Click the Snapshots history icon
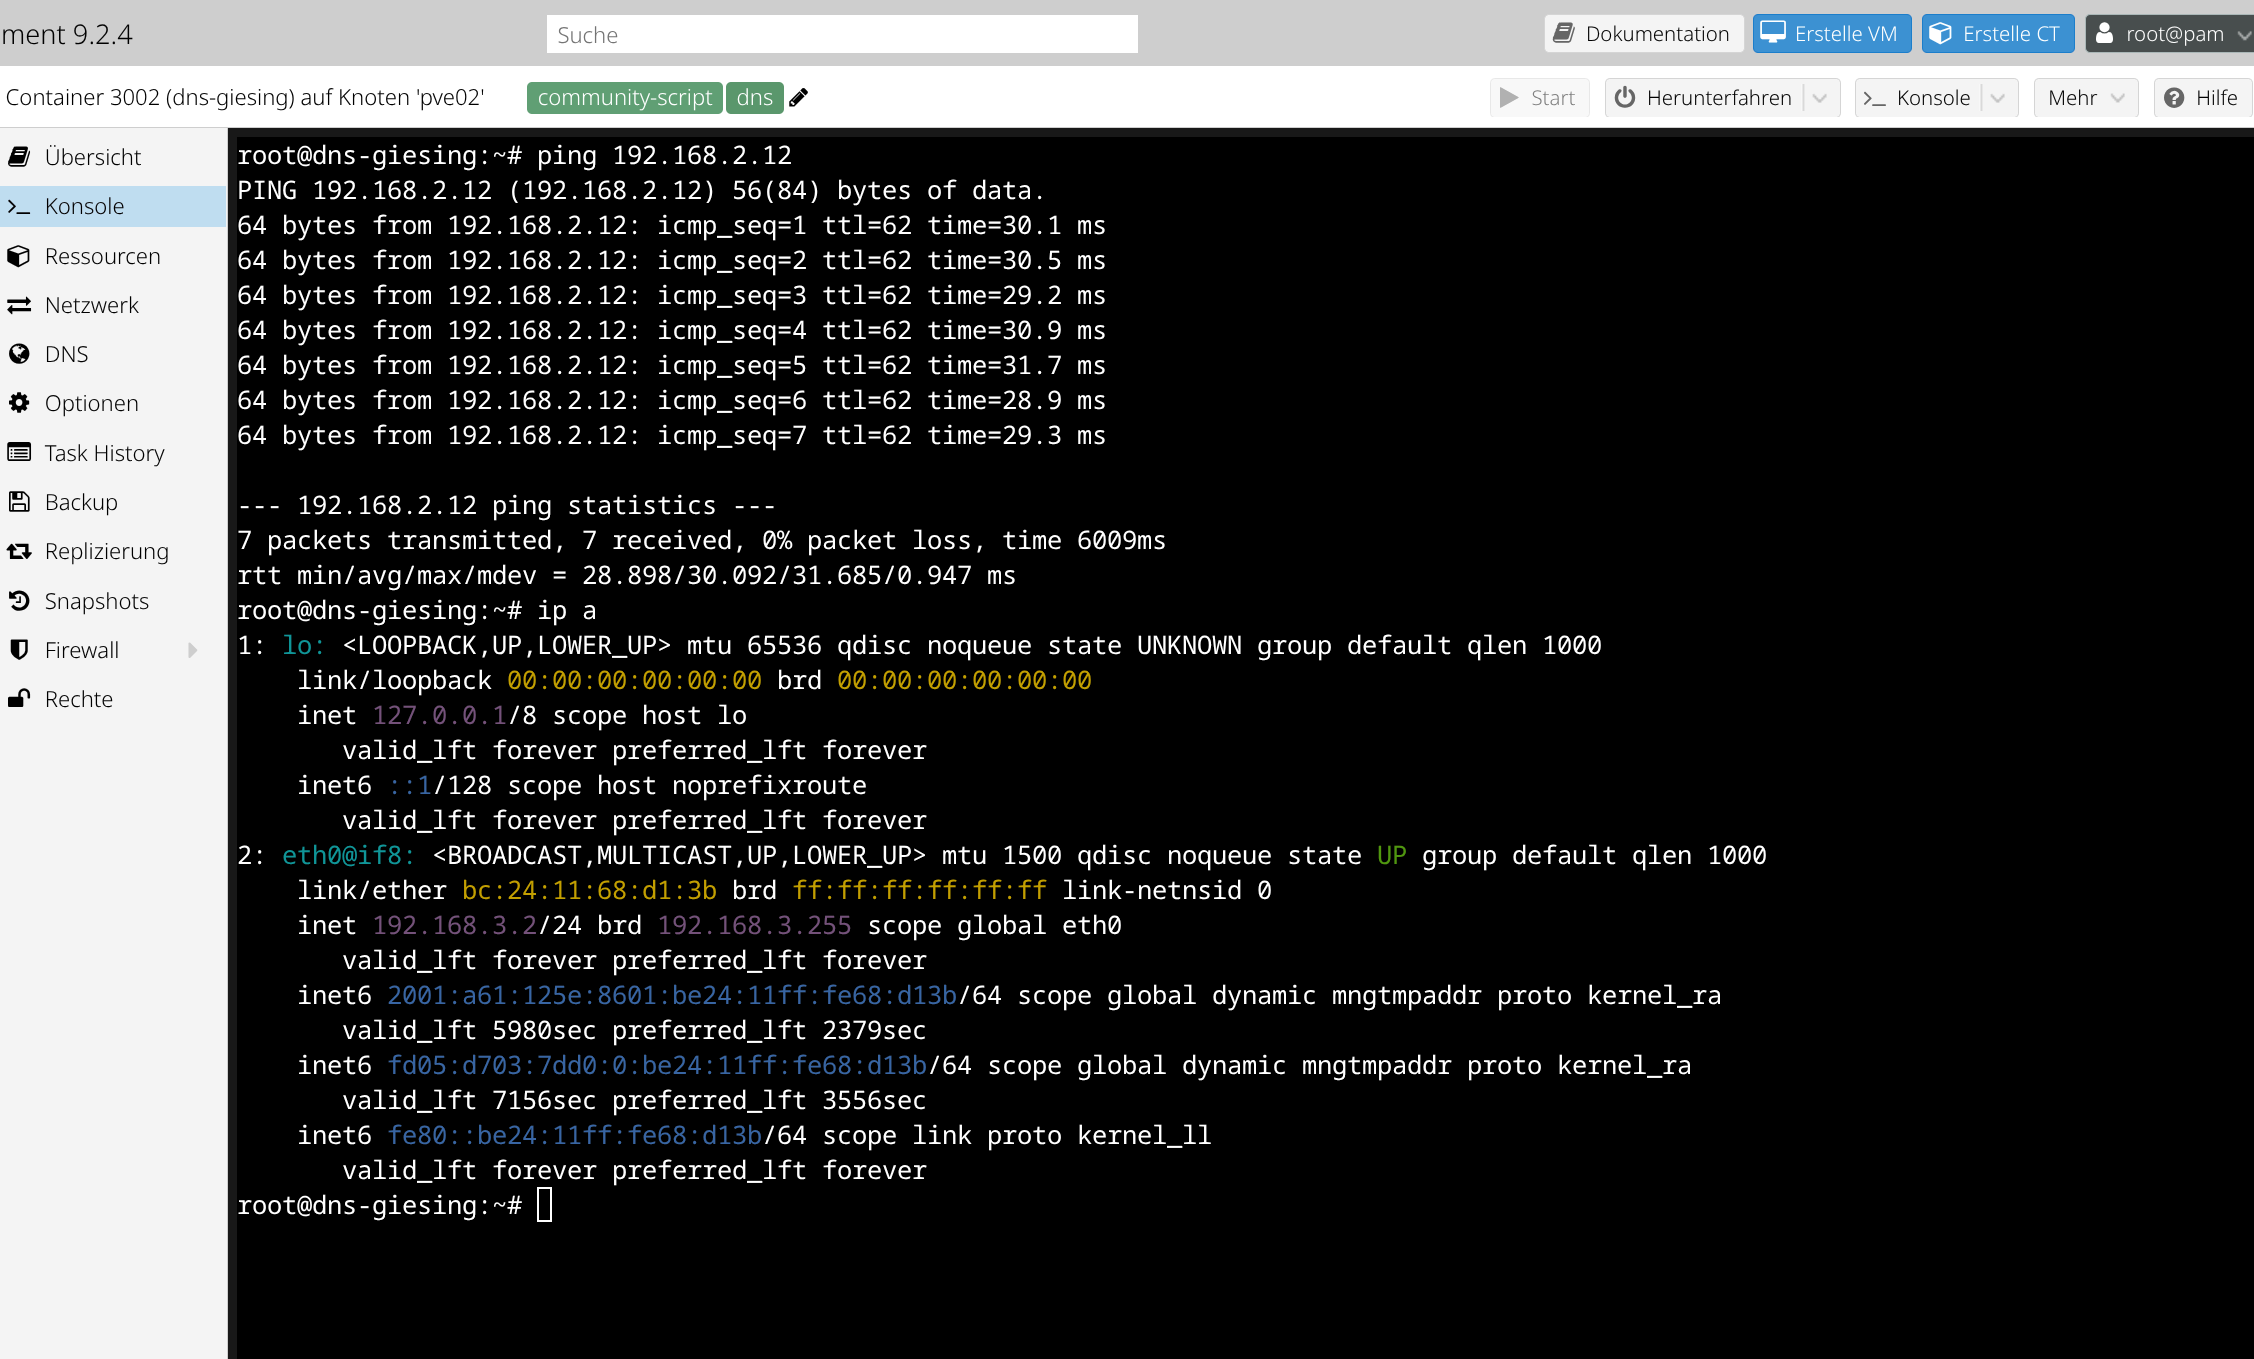The image size is (2254, 1359). click(19, 601)
